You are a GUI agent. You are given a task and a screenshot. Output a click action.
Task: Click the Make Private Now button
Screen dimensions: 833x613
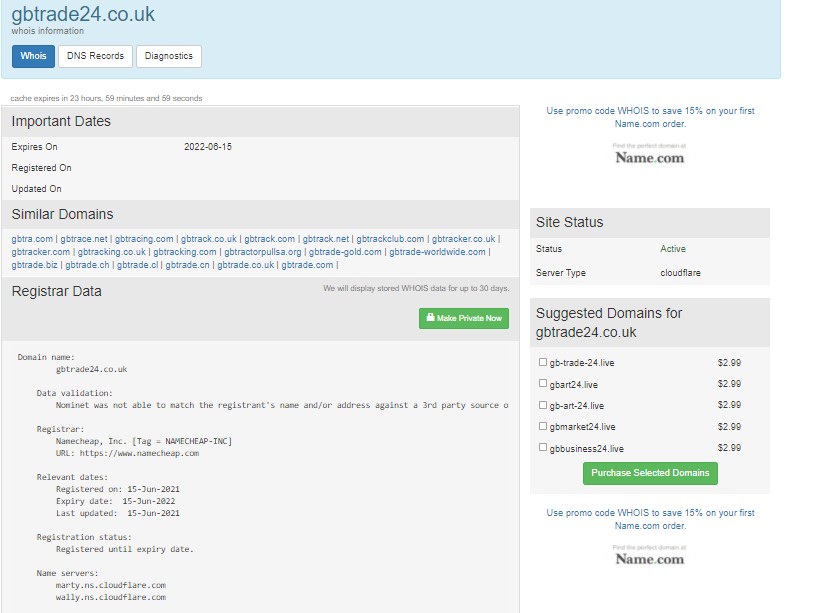tap(464, 318)
